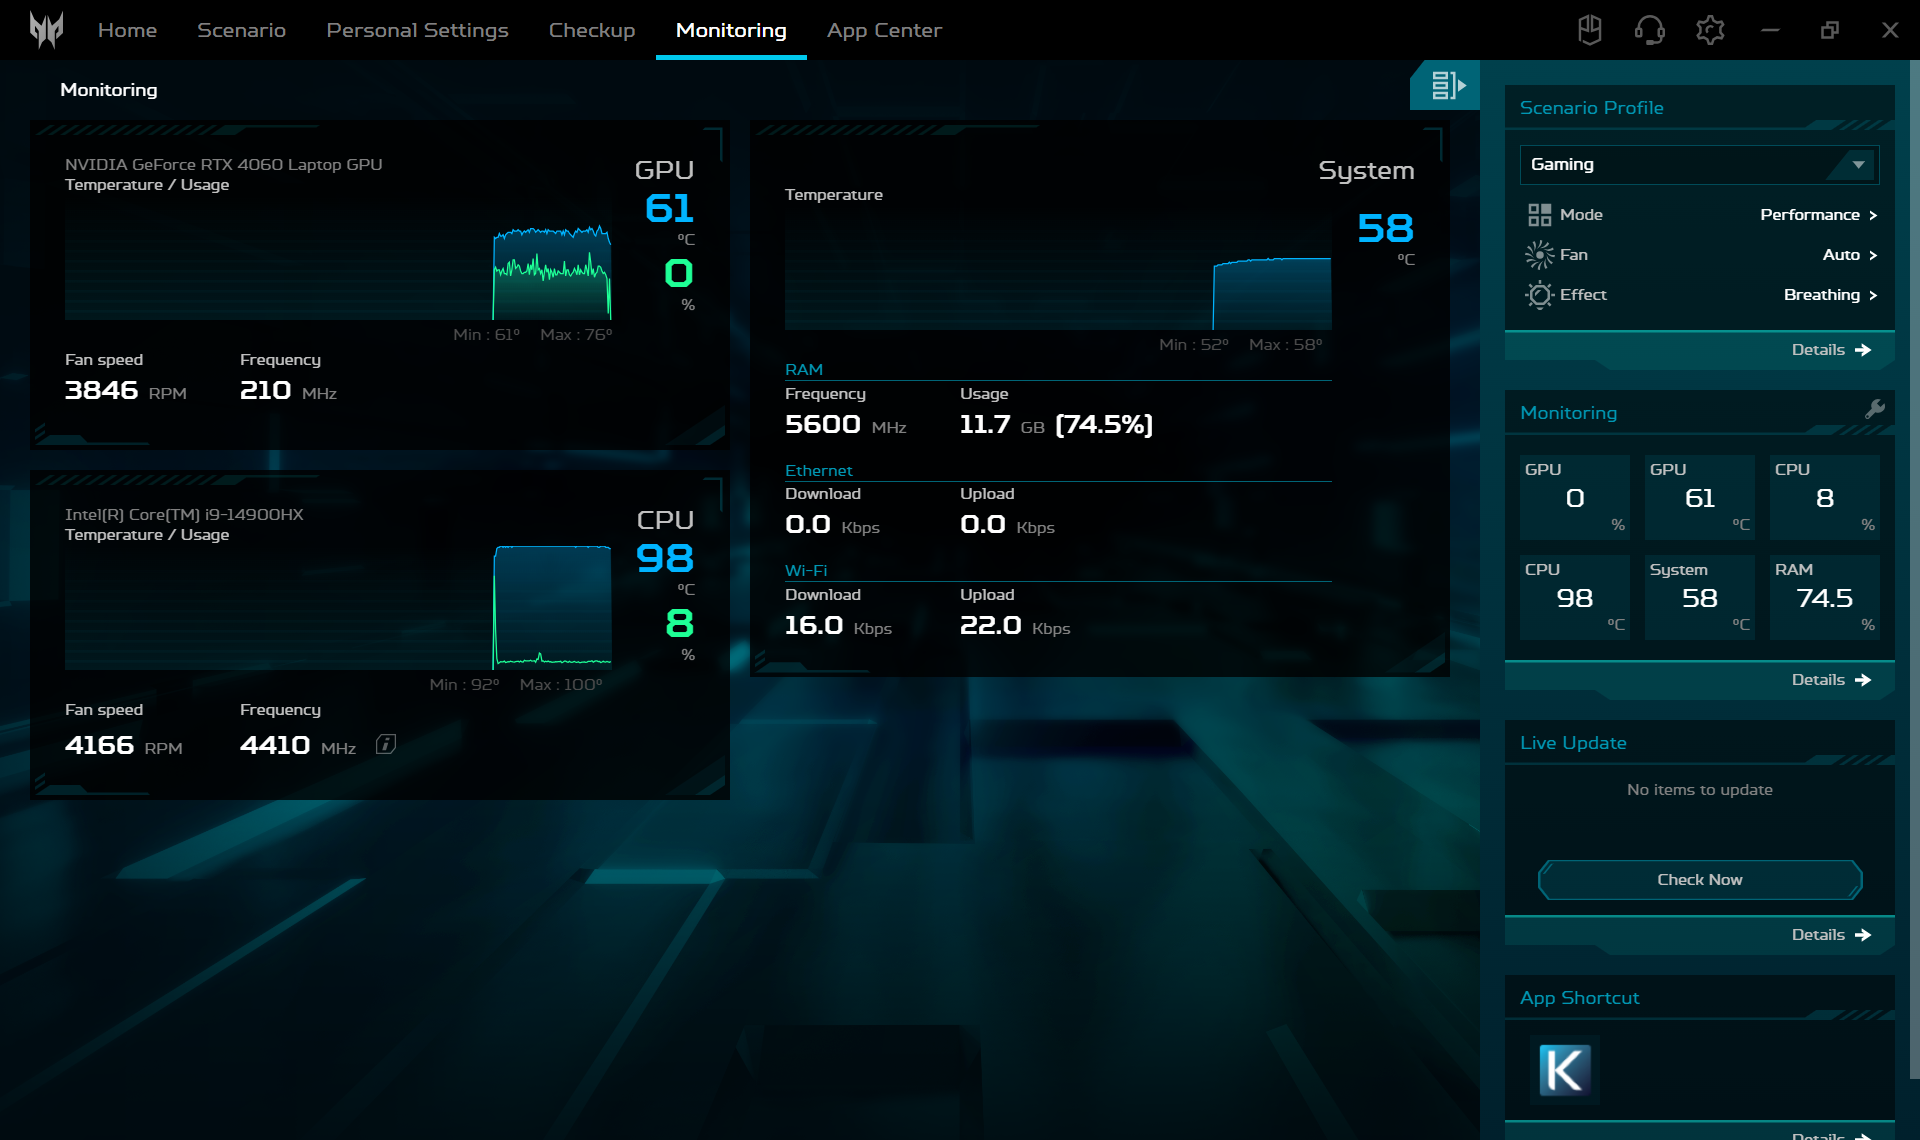Select the RAM 74.5 % tile
The width and height of the screenshot is (1920, 1140).
tap(1824, 597)
